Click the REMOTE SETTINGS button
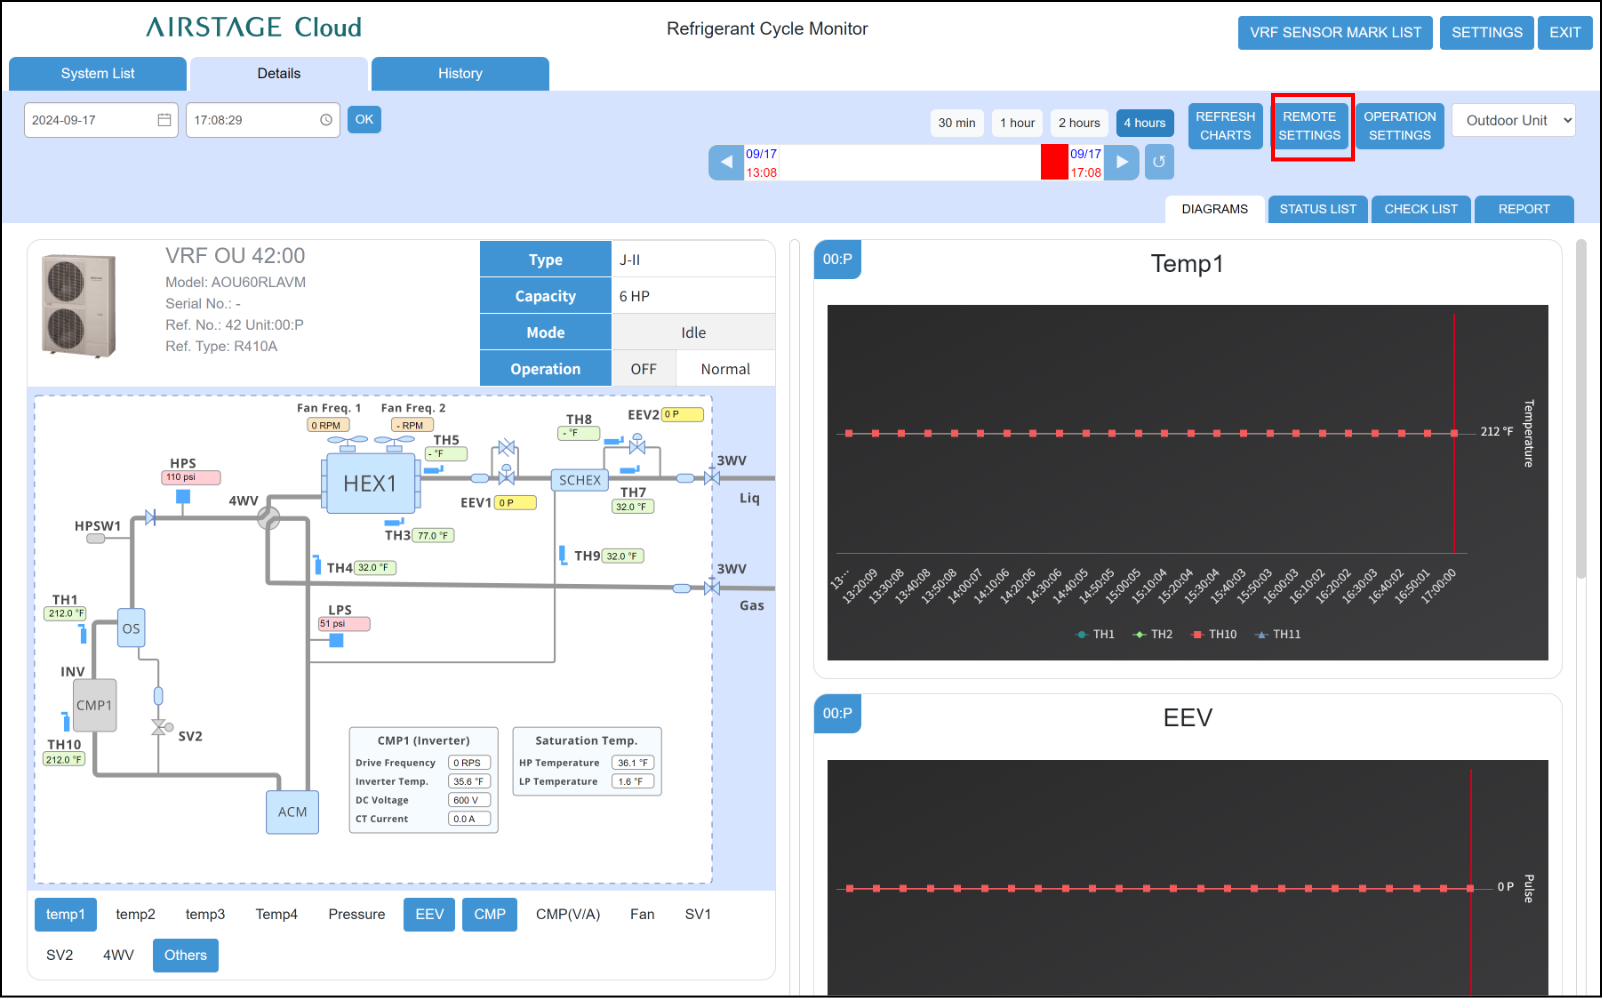 (1309, 126)
